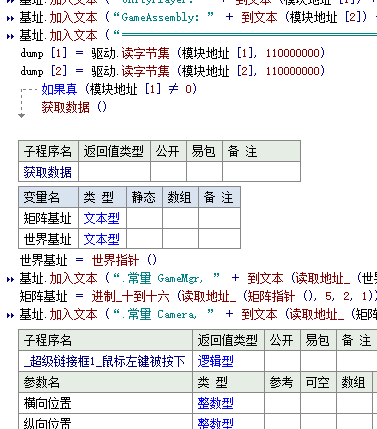Screen dimensions: 377x429
Task: Expand the collapsed 常量 Camera code line
Action: [x=10, y=315]
